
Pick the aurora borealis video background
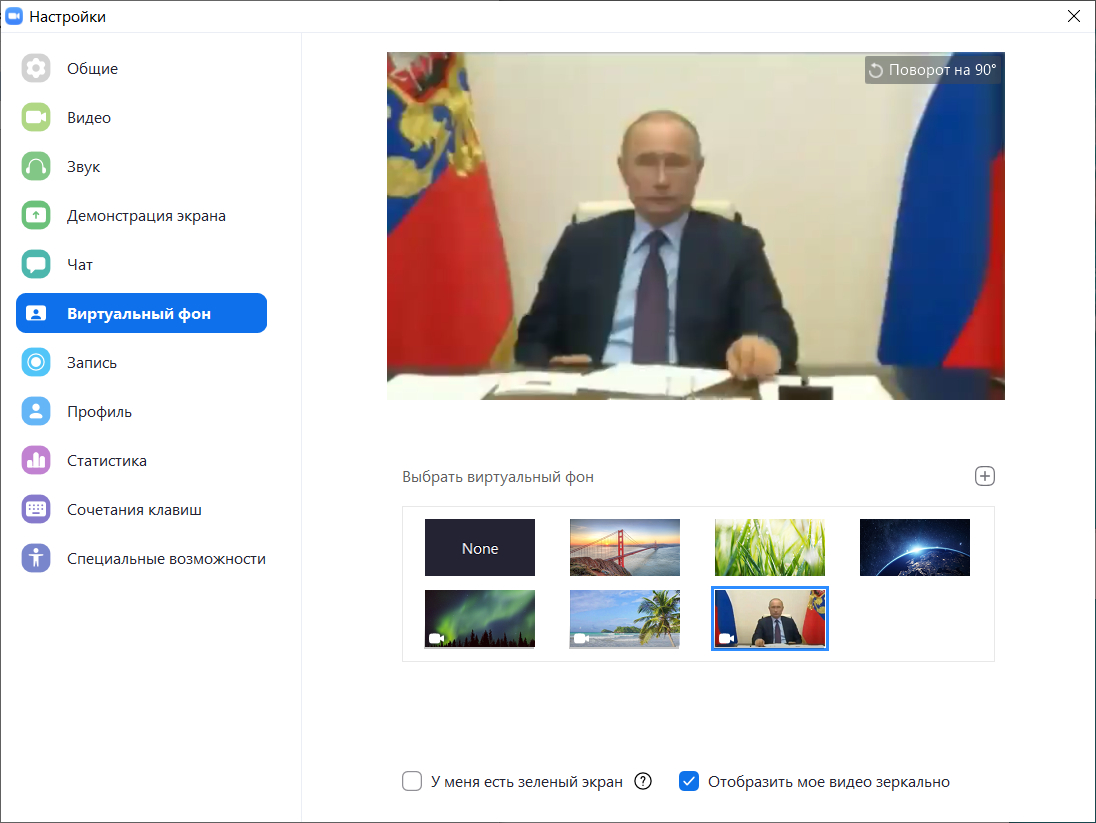coord(480,619)
